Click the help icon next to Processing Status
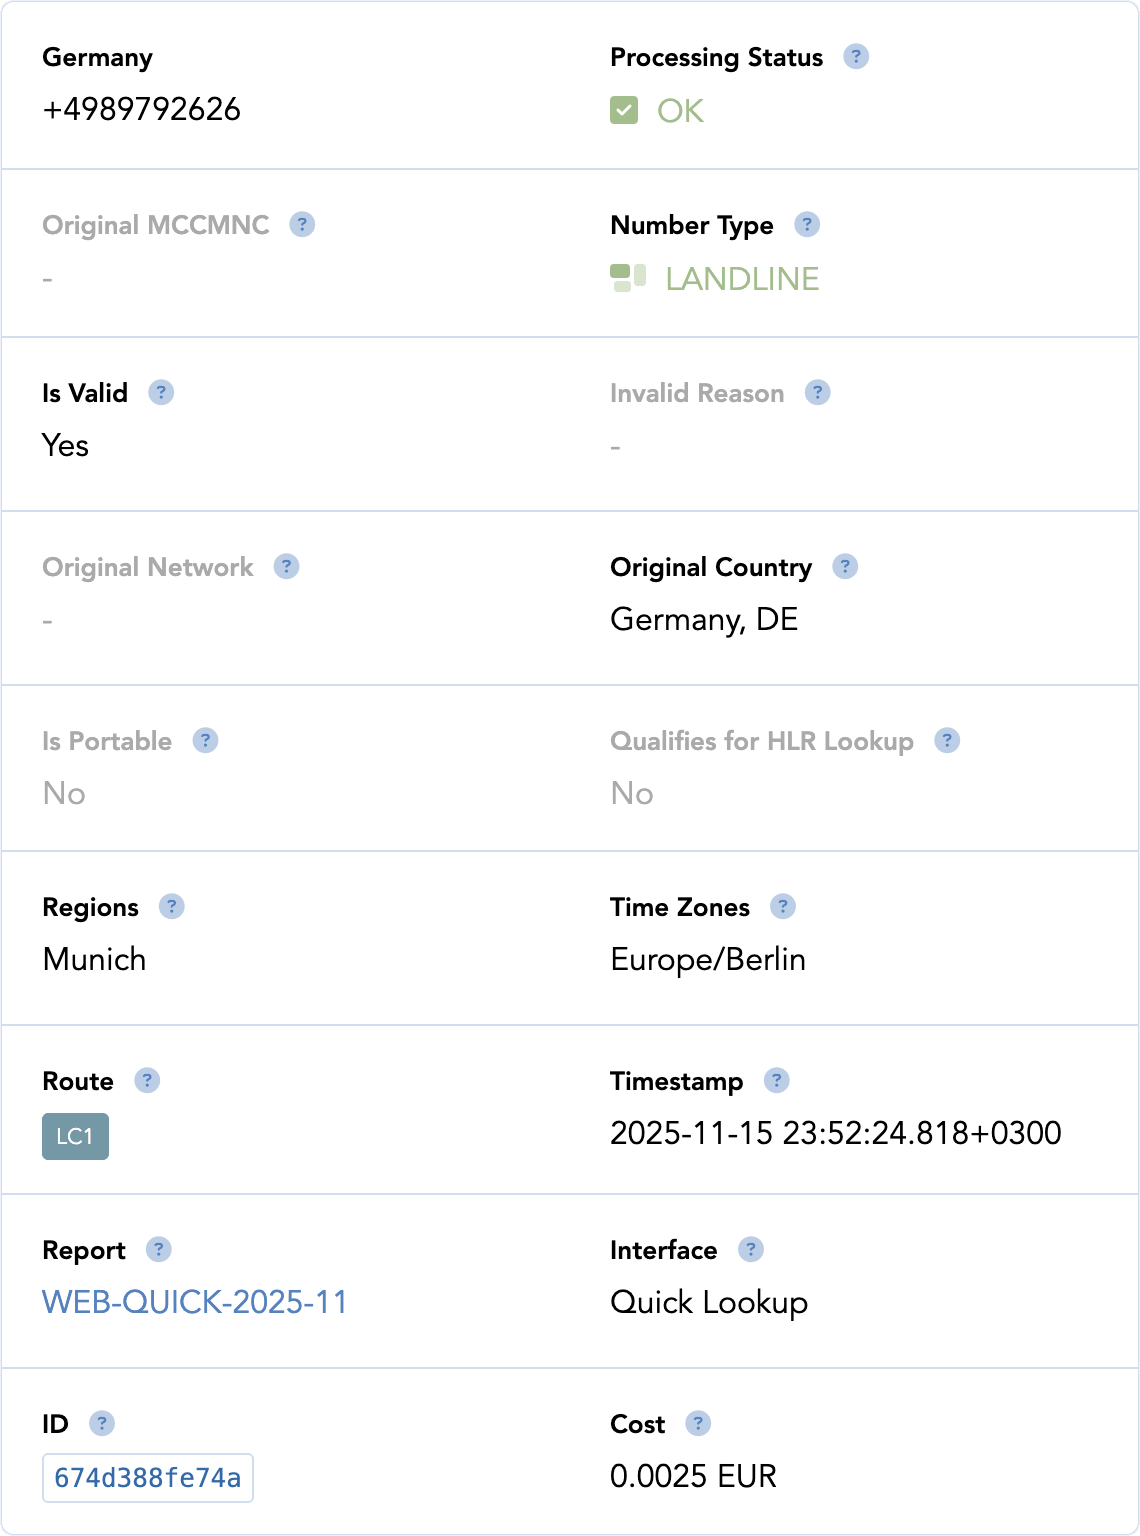The width and height of the screenshot is (1140, 1536). coord(856,57)
